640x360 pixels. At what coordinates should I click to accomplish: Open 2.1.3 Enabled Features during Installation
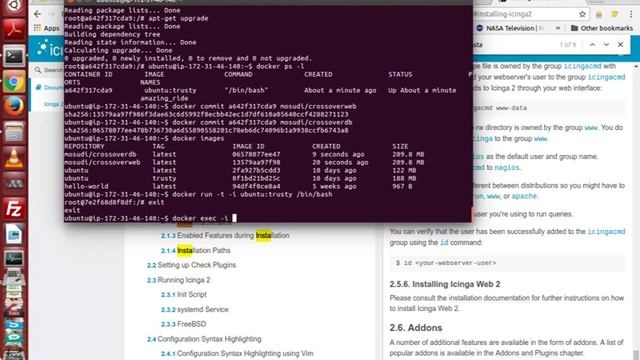(225, 236)
